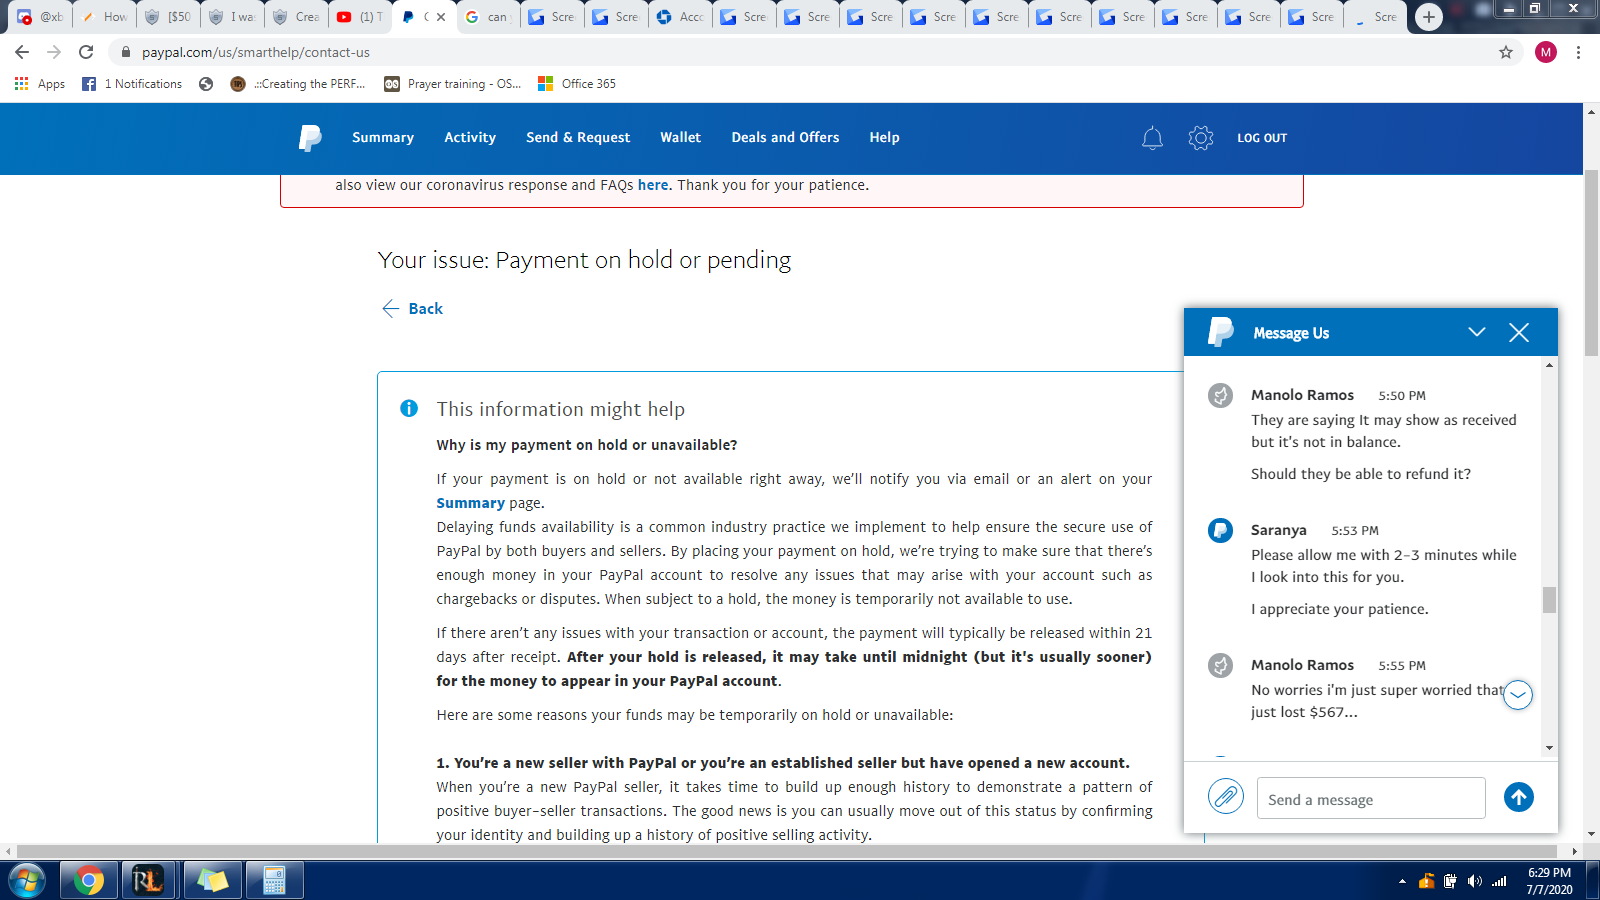Follow the 'here' coronavirus FAQs link
Viewport: 1600px width, 900px height.
(x=653, y=185)
